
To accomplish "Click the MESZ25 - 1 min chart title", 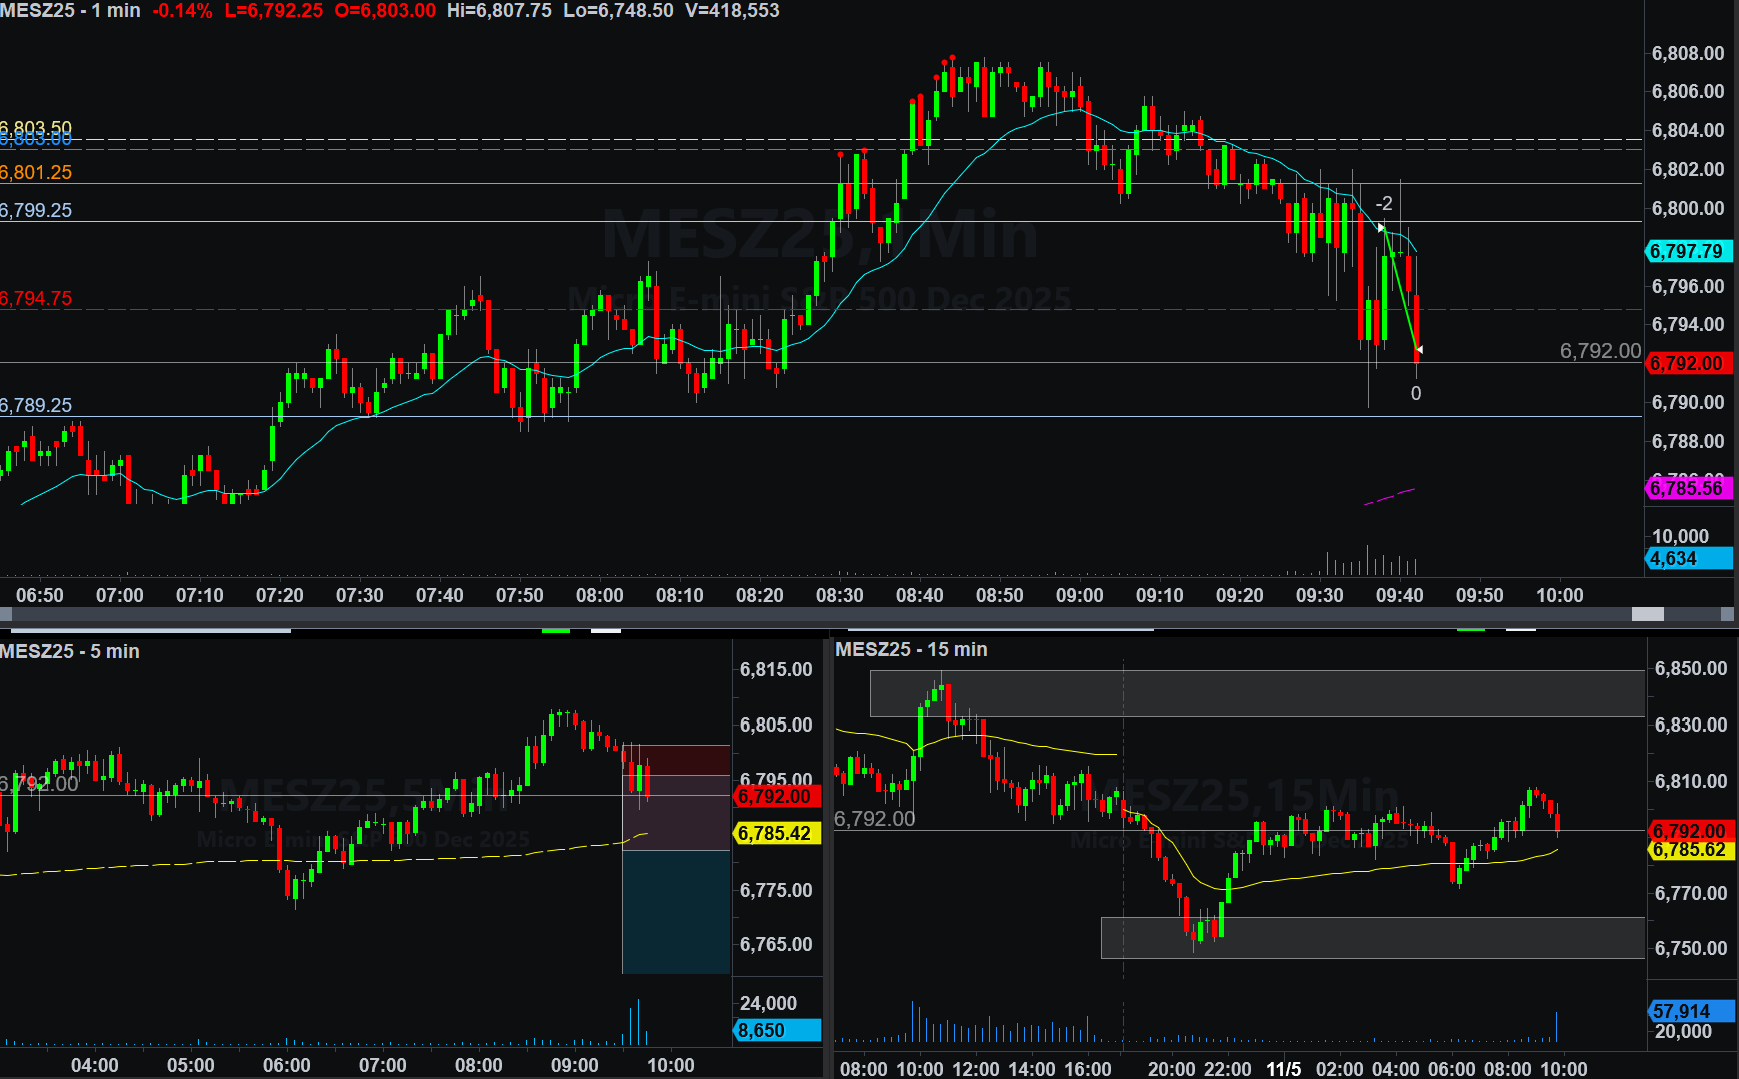I will point(70,11).
